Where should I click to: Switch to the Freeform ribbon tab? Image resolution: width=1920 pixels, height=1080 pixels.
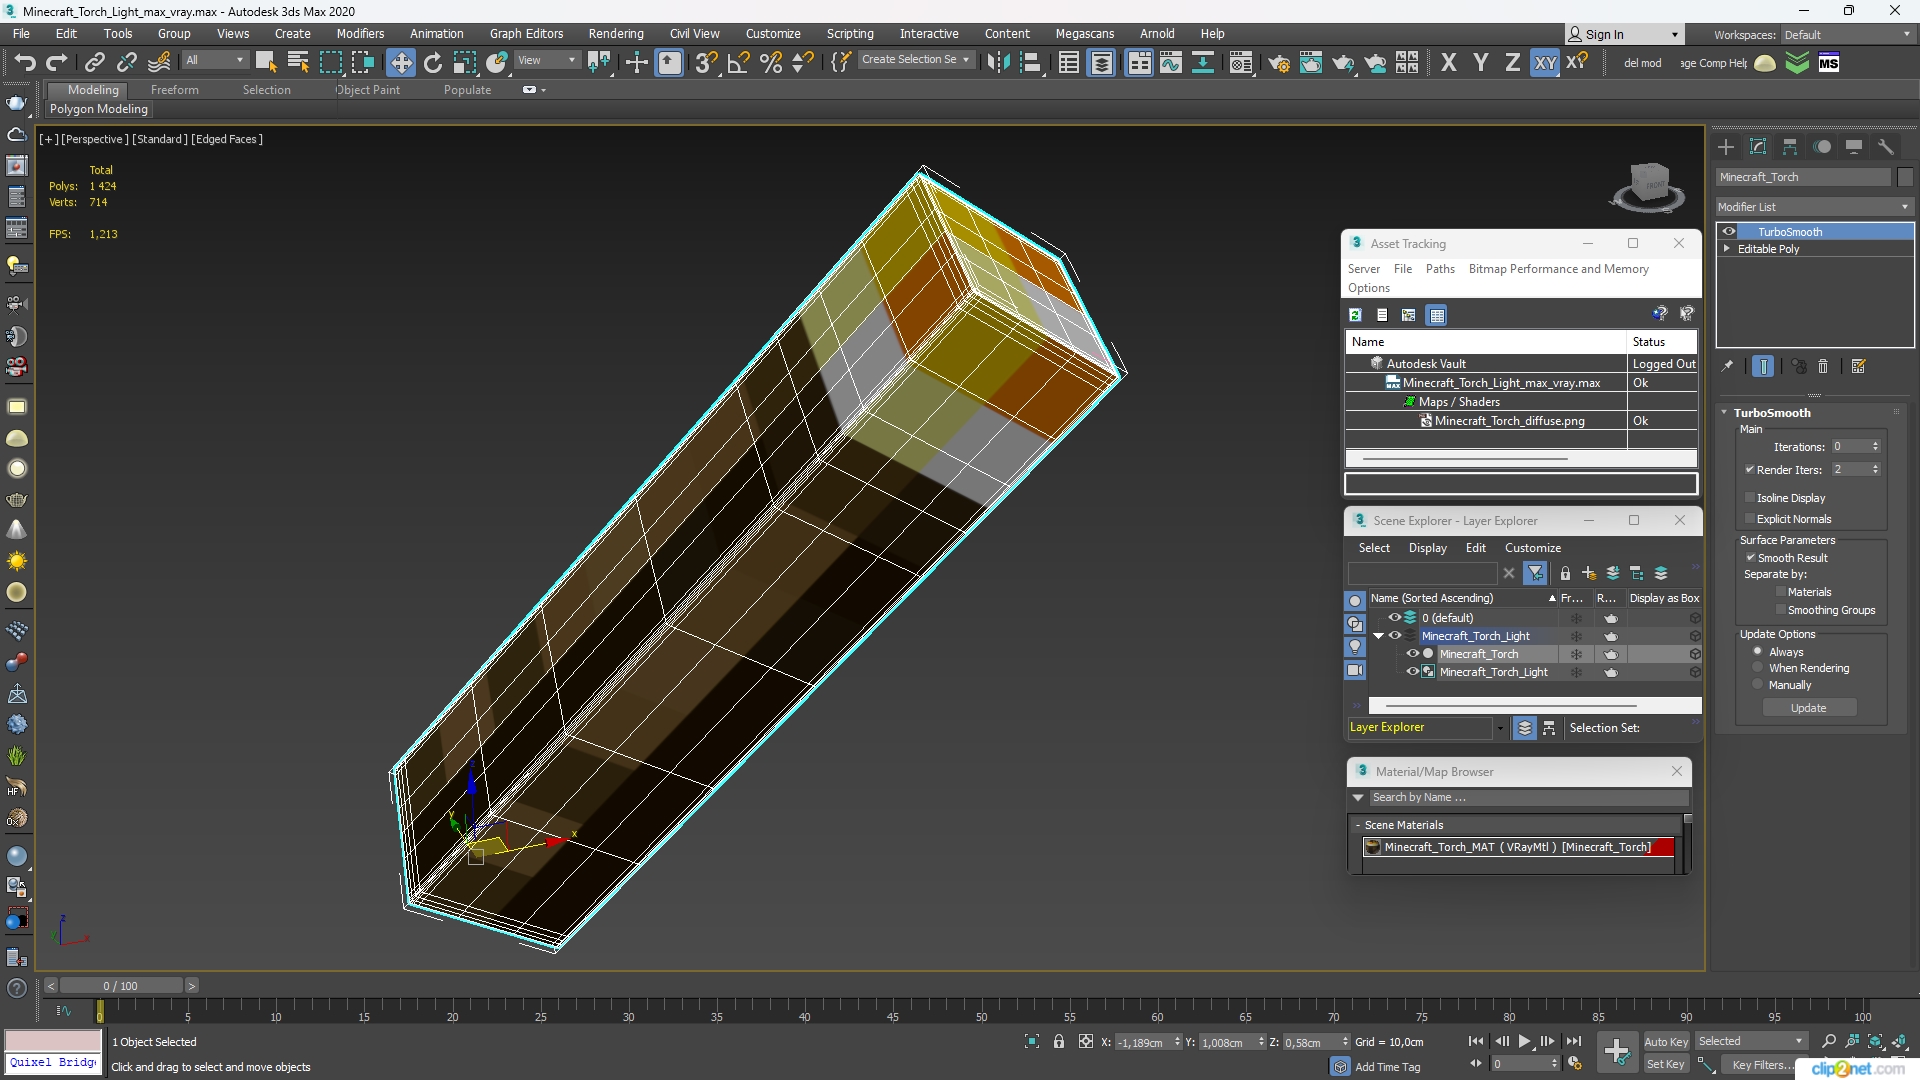coord(175,90)
